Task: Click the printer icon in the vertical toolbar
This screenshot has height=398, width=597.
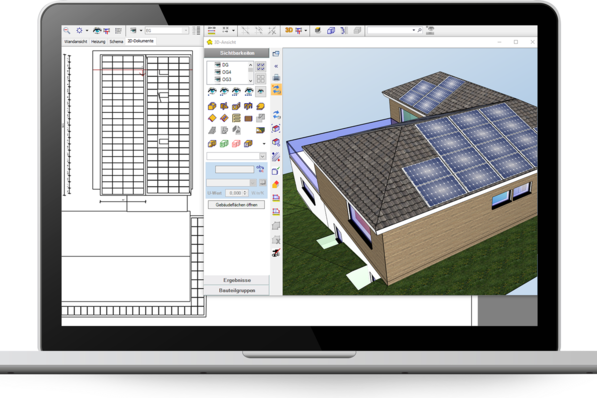Action: [x=276, y=78]
